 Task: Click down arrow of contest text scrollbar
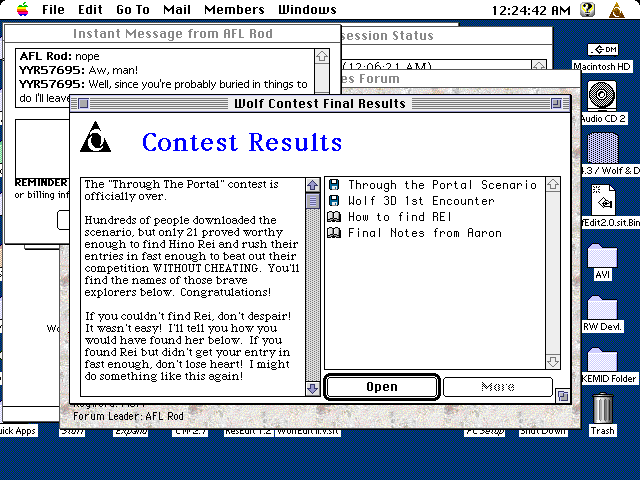click(x=313, y=388)
